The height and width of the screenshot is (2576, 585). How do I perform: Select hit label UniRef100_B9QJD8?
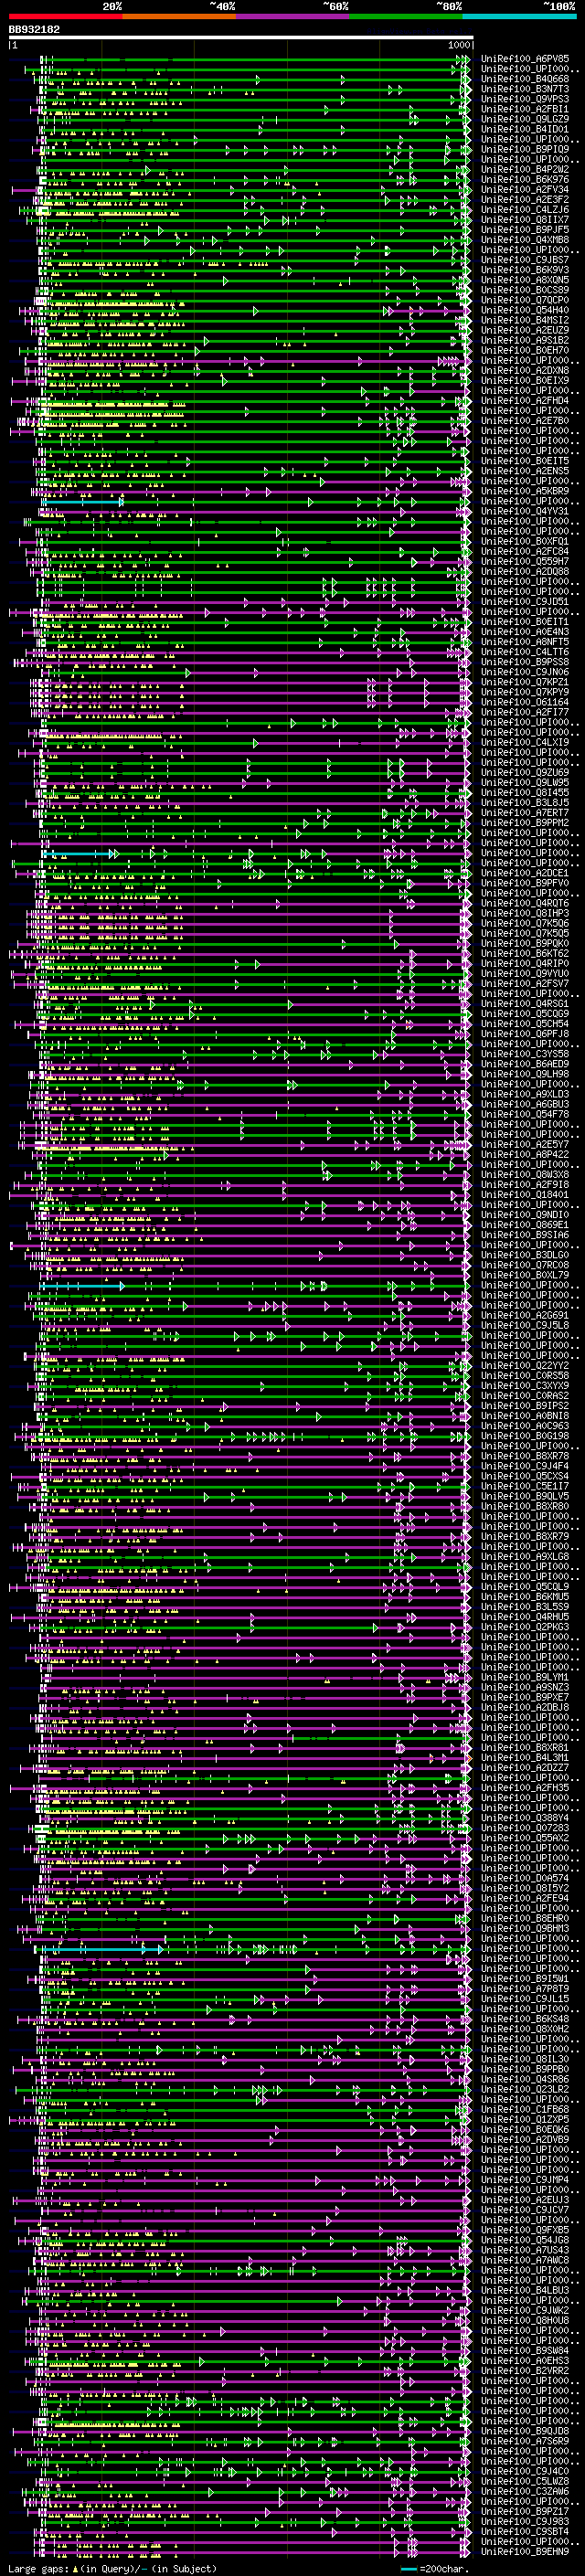525,2431
